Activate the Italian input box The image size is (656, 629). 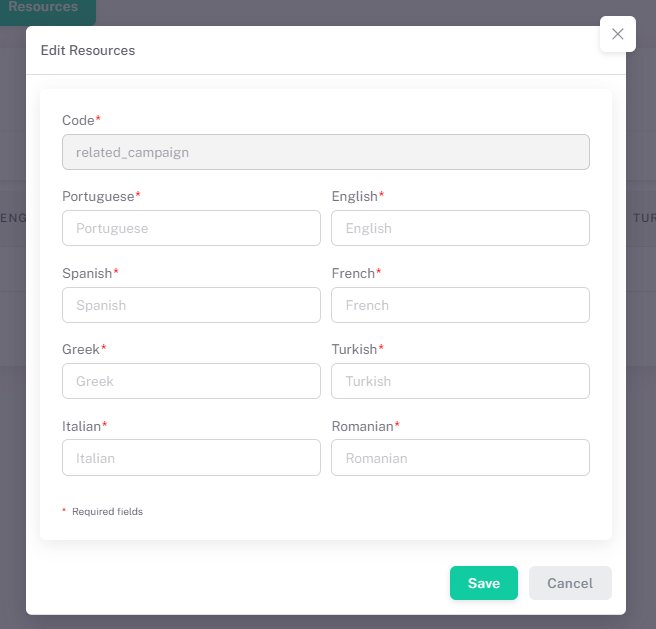191,458
